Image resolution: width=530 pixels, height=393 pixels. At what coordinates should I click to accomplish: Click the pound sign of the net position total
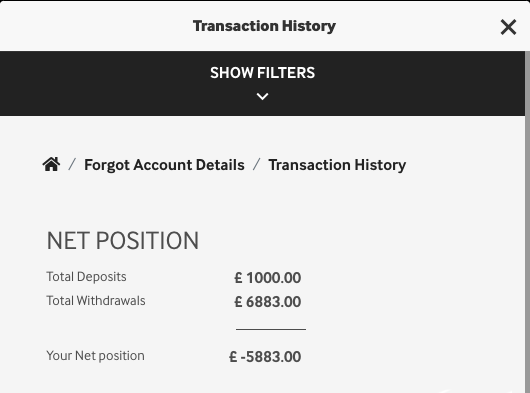[233, 357]
